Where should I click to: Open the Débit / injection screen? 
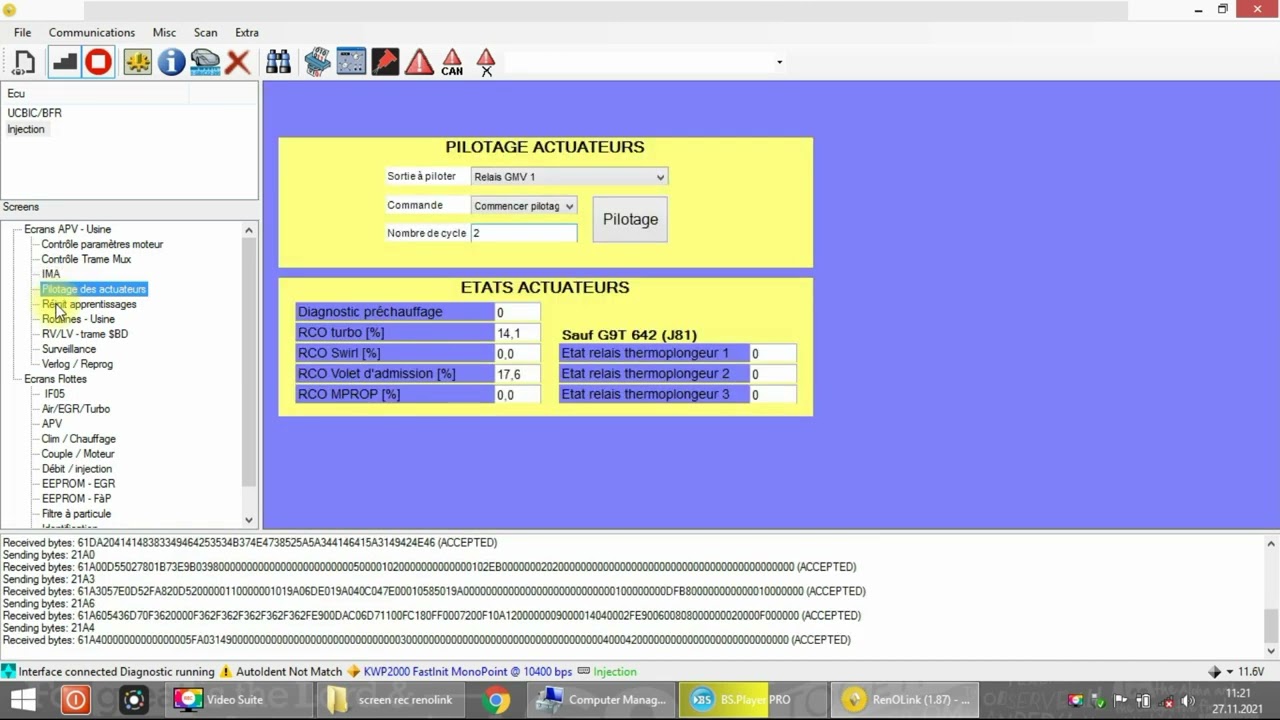click(x=77, y=469)
